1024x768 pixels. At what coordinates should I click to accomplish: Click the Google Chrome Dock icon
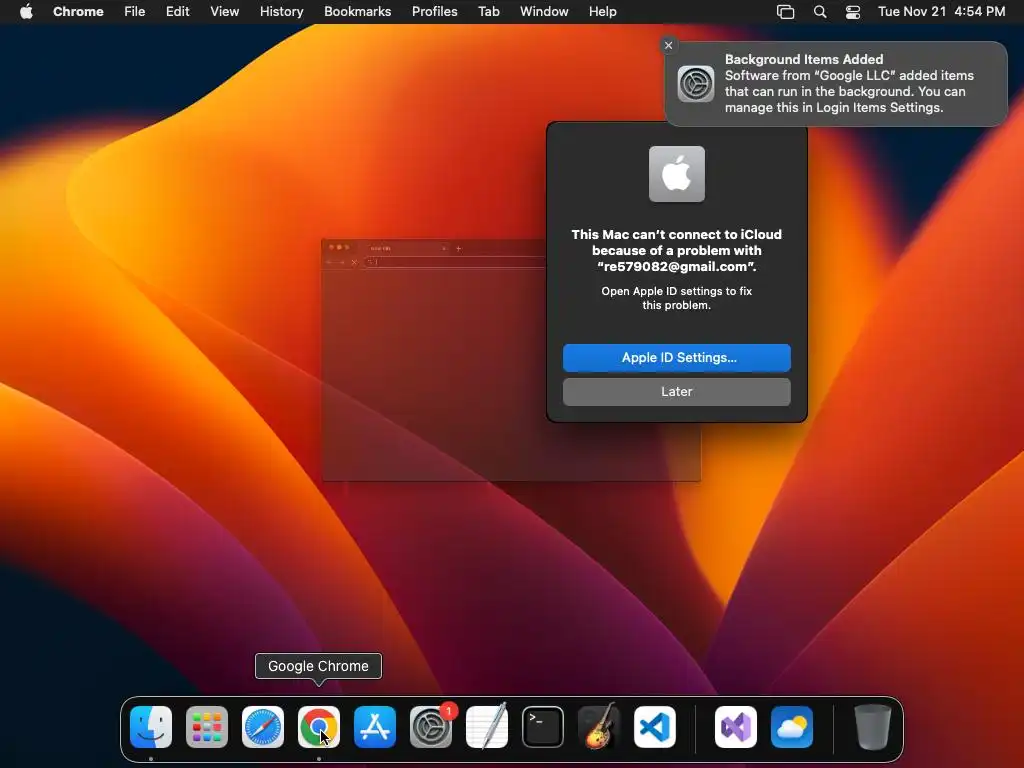pyautogui.click(x=319, y=727)
